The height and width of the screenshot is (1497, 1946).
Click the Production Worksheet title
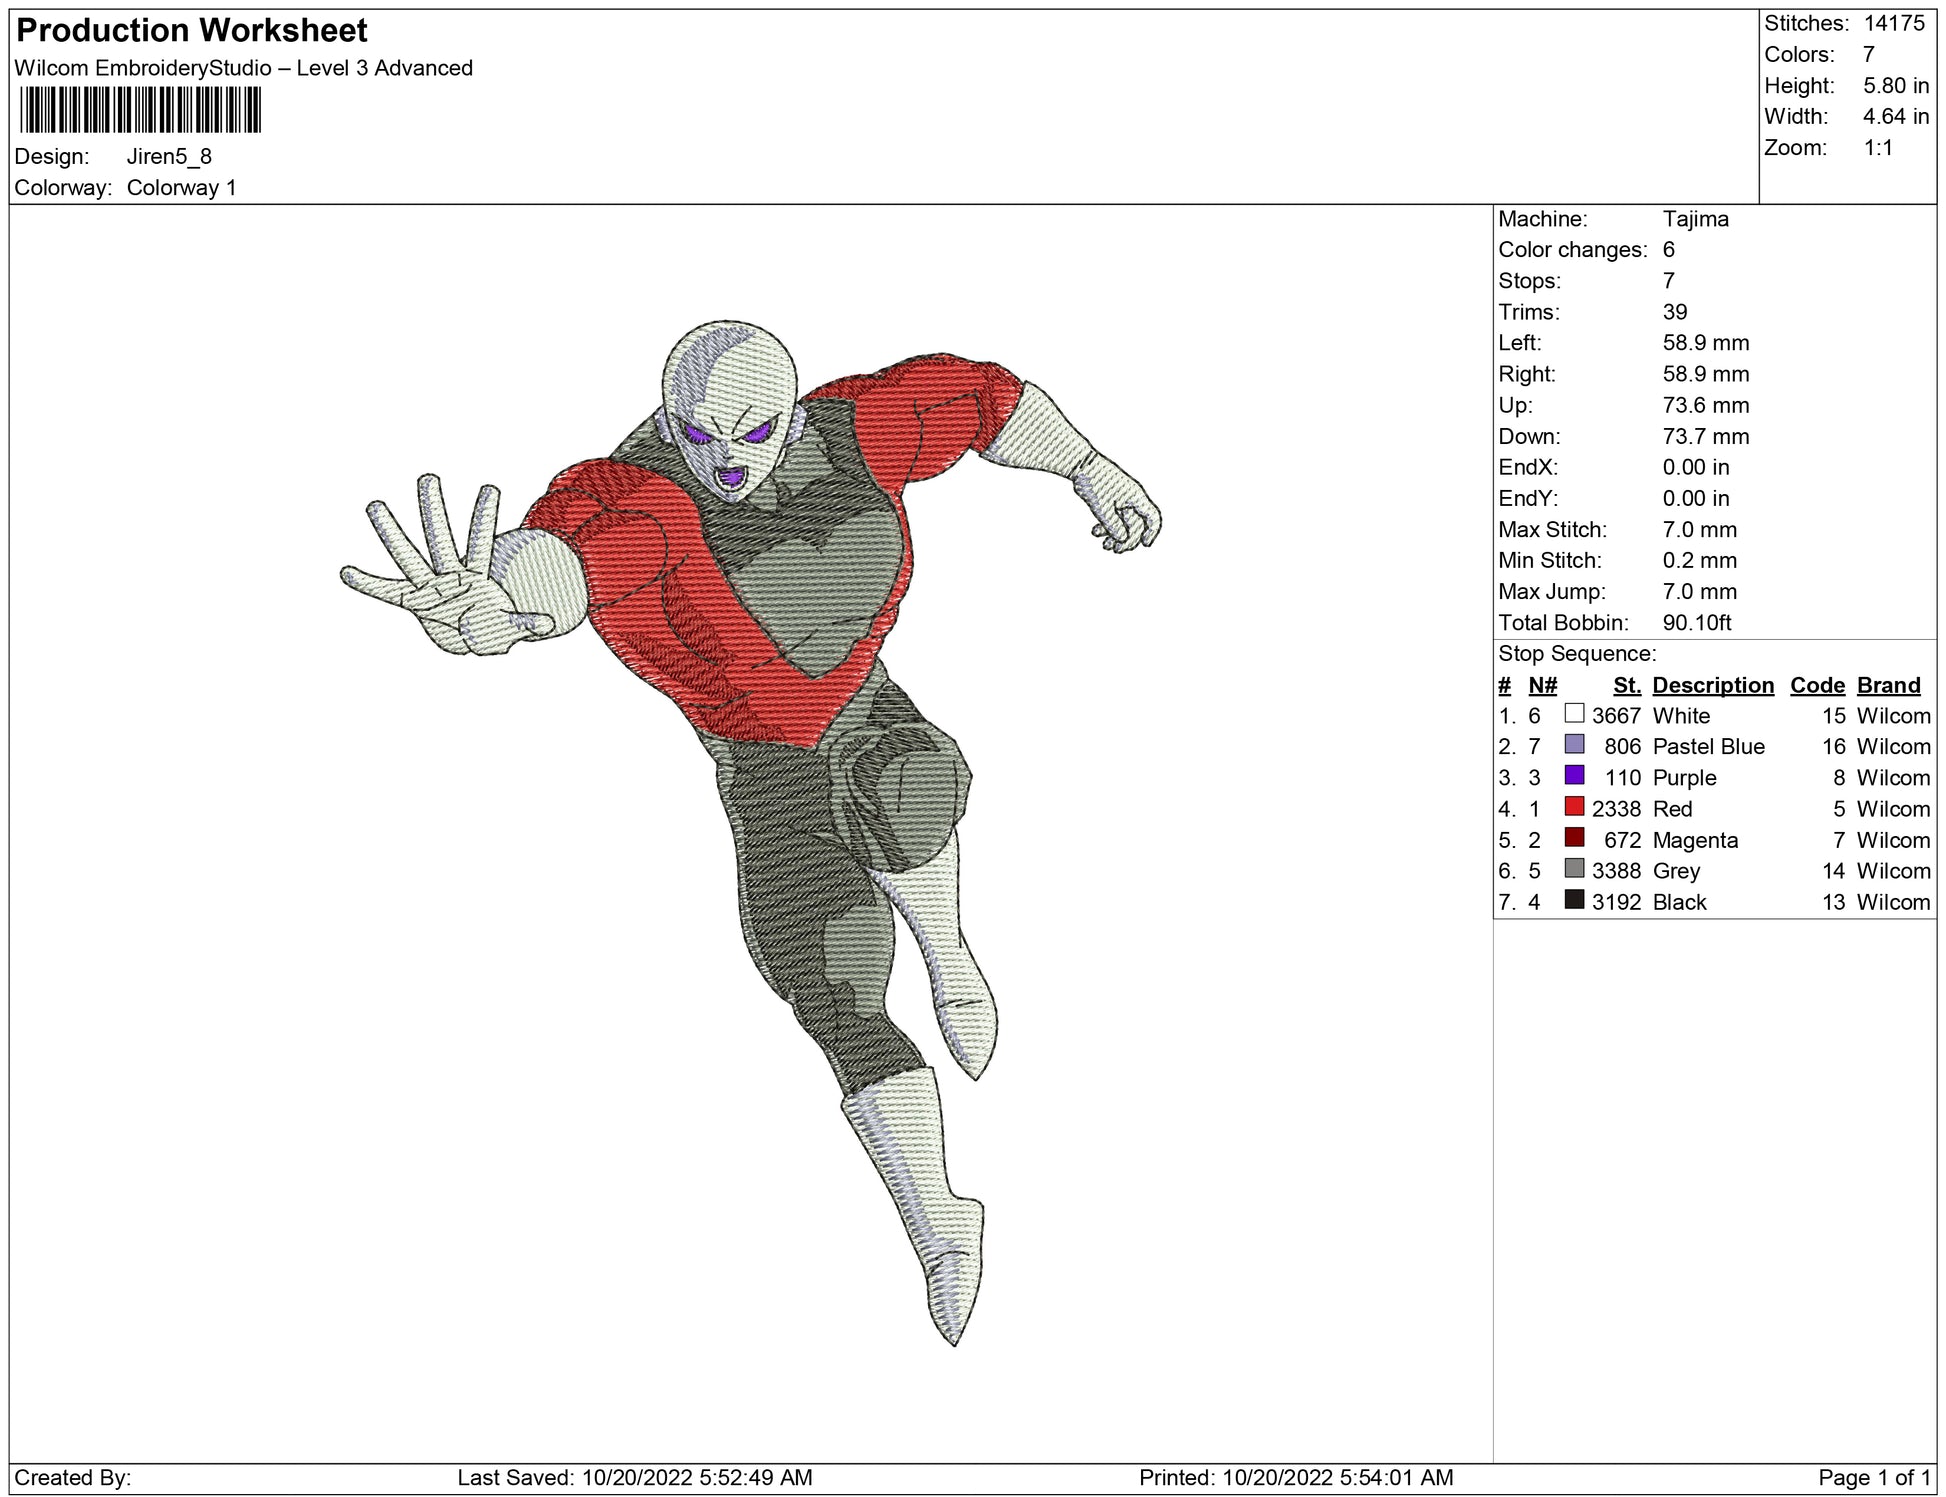coord(192,31)
